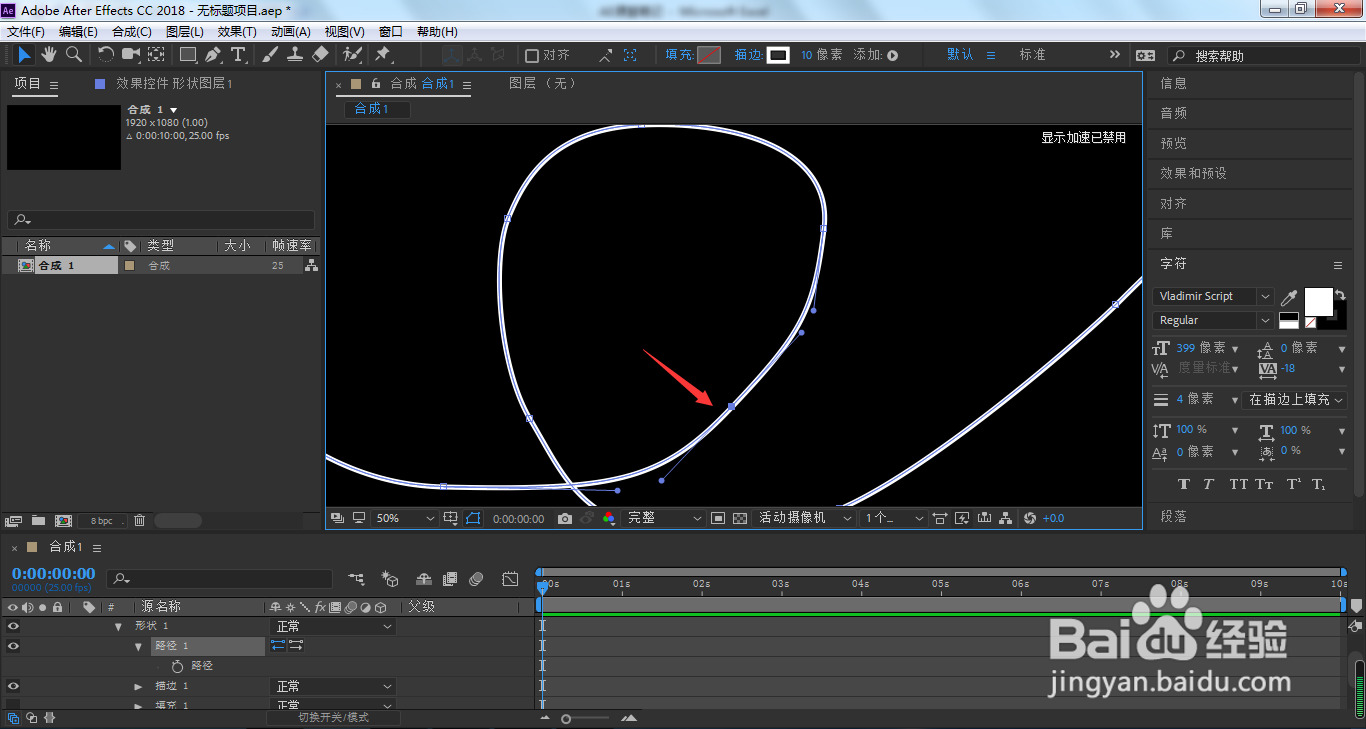Open the 图层(L) menu
This screenshot has width=1366, height=729.
pos(185,32)
